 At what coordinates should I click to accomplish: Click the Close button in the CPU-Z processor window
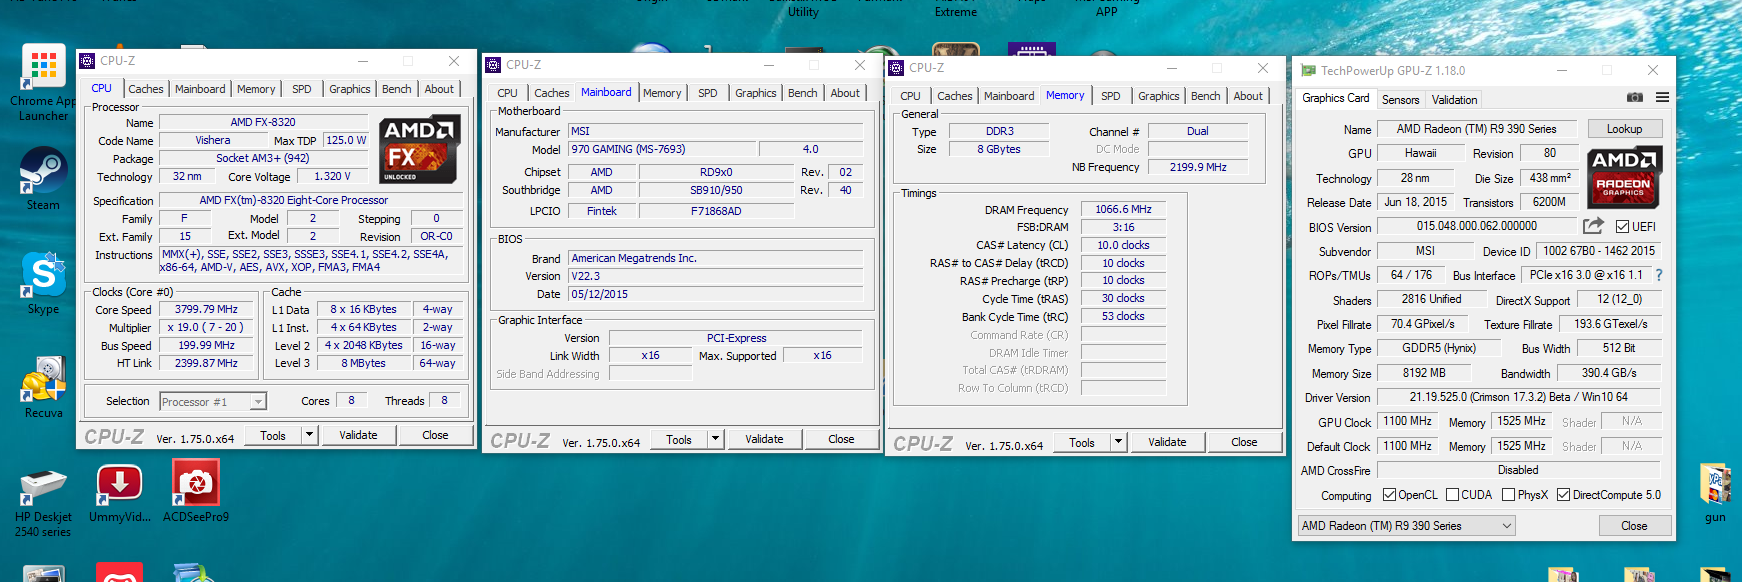point(435,435)
